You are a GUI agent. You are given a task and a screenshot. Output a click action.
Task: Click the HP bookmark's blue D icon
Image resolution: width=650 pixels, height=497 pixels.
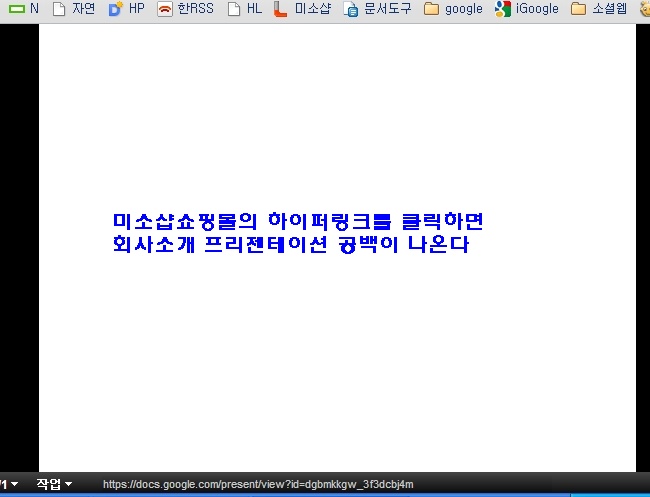coord(116,9)
